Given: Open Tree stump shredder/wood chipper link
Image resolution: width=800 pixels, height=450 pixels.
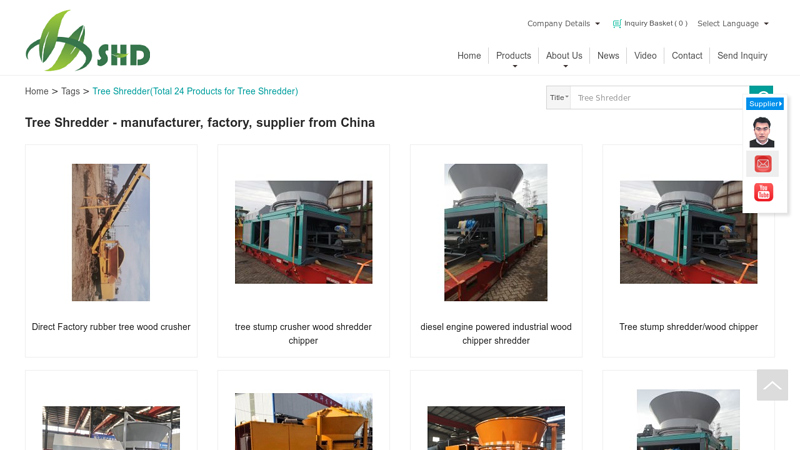Looking at the screenshot, I should tap(688, 327).
